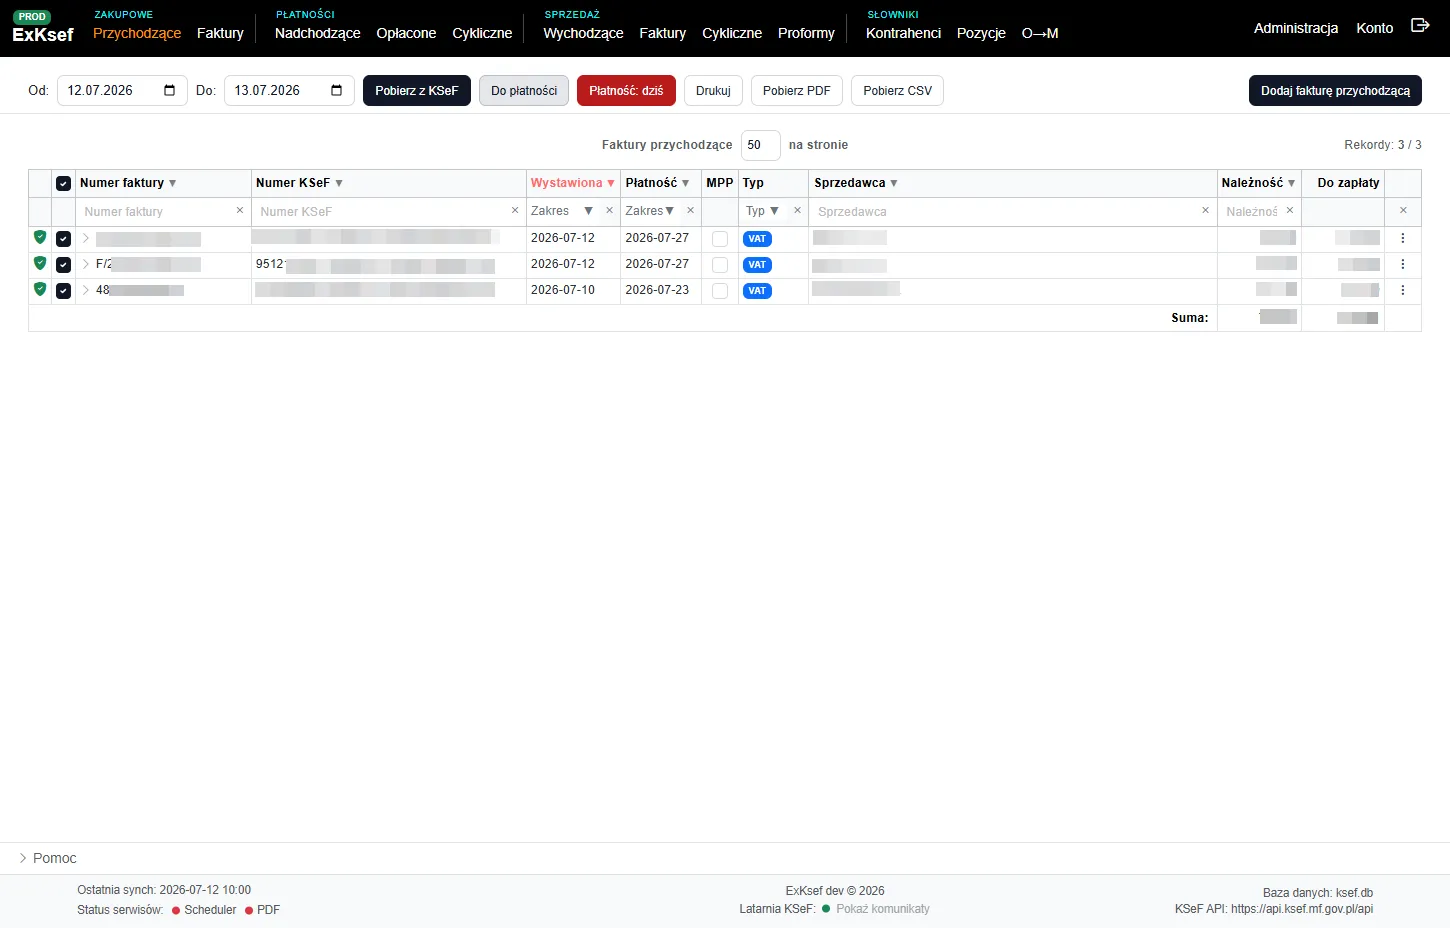
Task: Focus Sprzedawca filter input
Action: pyautogui.click(x=1005, y=212)
